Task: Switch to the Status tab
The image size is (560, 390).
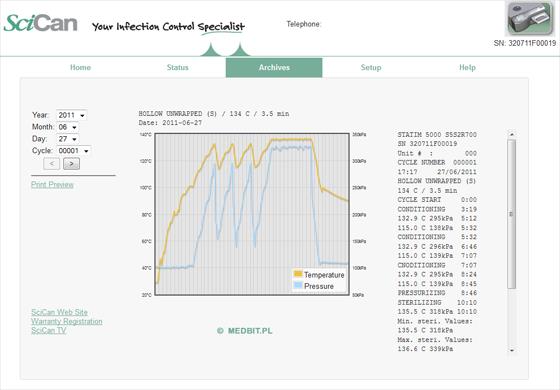Action: point(178,68)
